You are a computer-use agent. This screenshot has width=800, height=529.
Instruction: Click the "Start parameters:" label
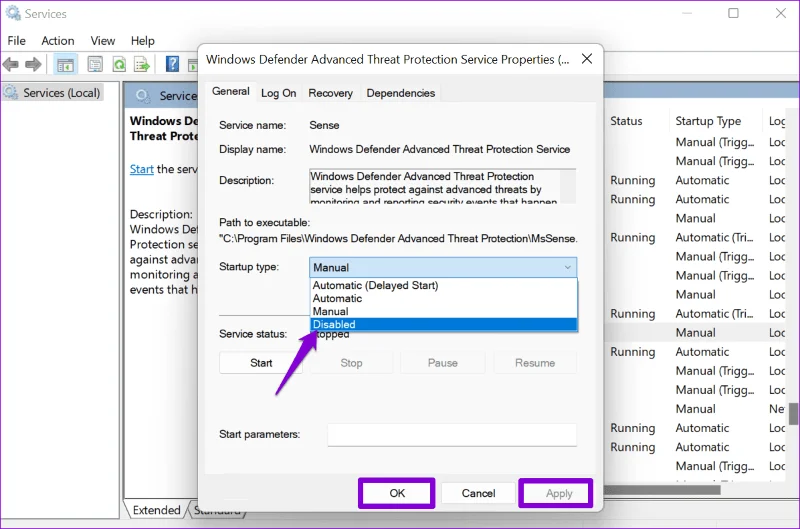click(x=260, y=435)
